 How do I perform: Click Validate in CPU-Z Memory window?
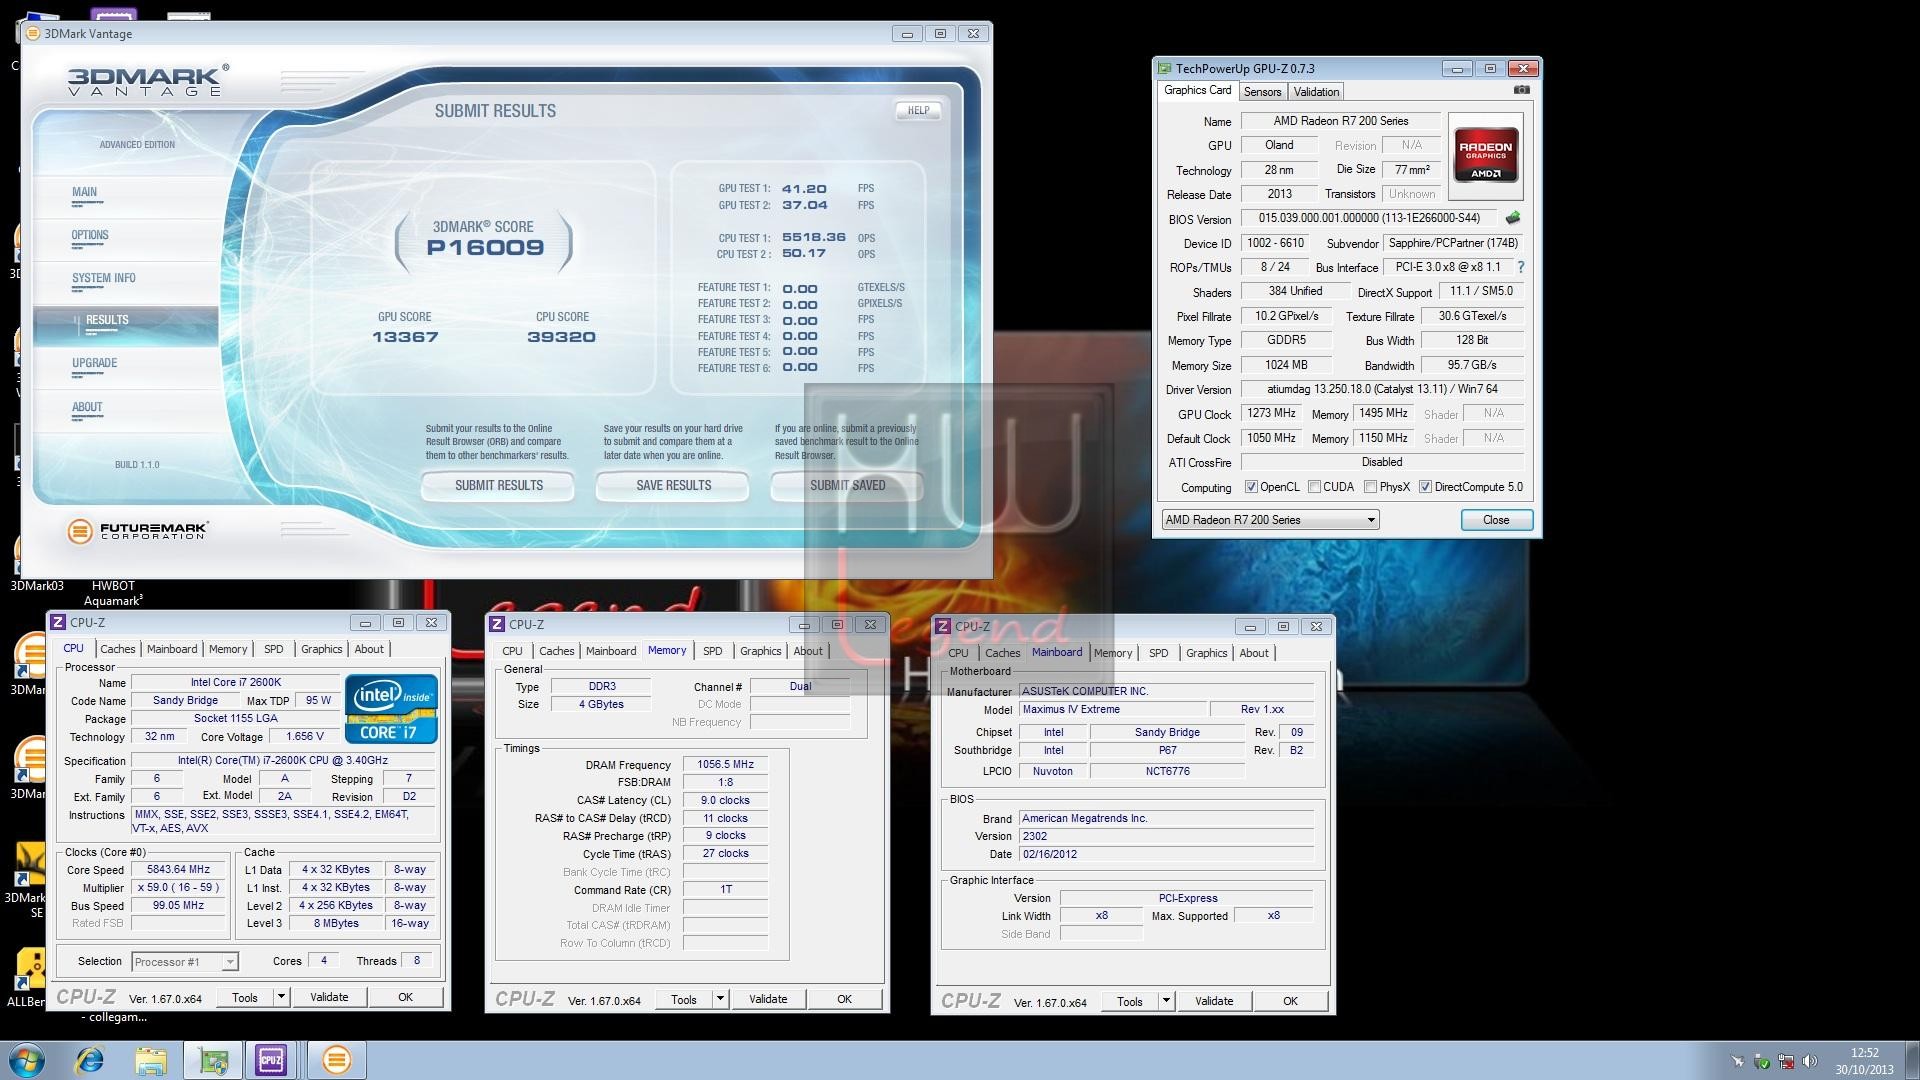coord(768,999)
